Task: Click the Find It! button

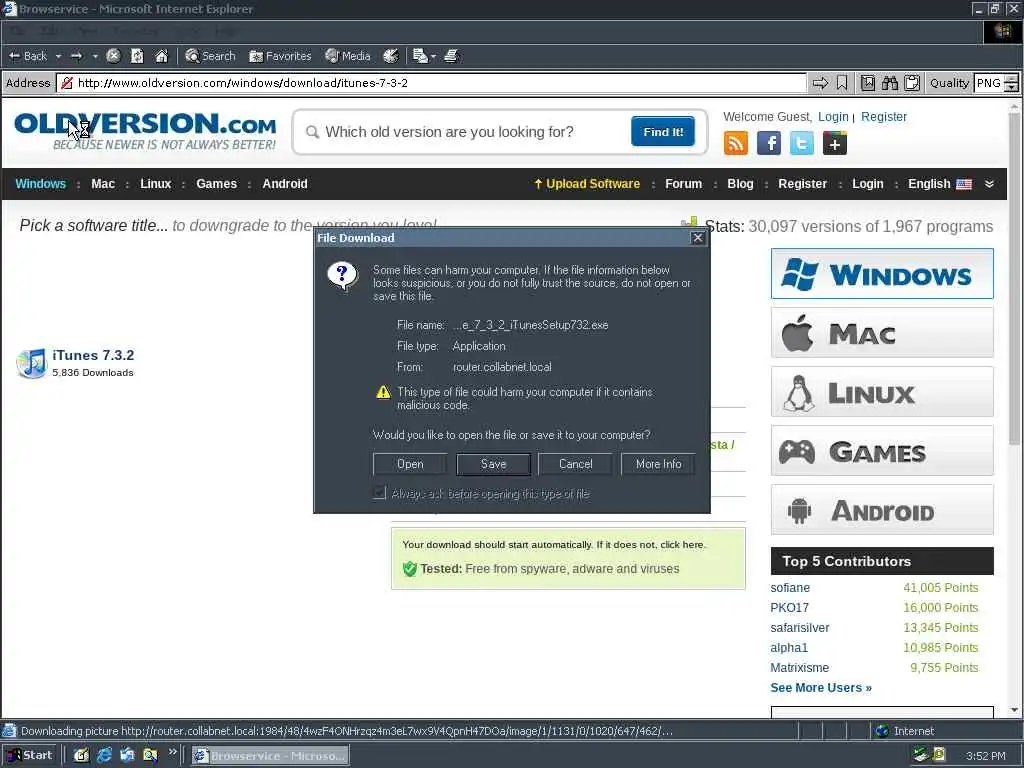Action: click(663, 132)
